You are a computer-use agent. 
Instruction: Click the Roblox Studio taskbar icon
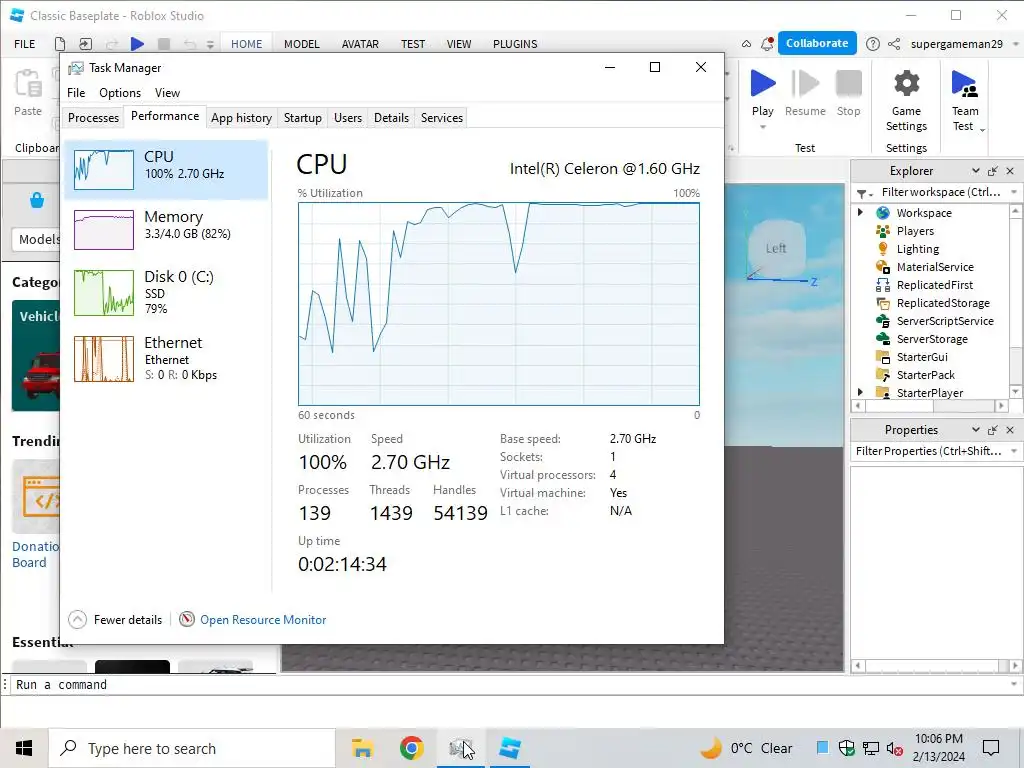509,748
